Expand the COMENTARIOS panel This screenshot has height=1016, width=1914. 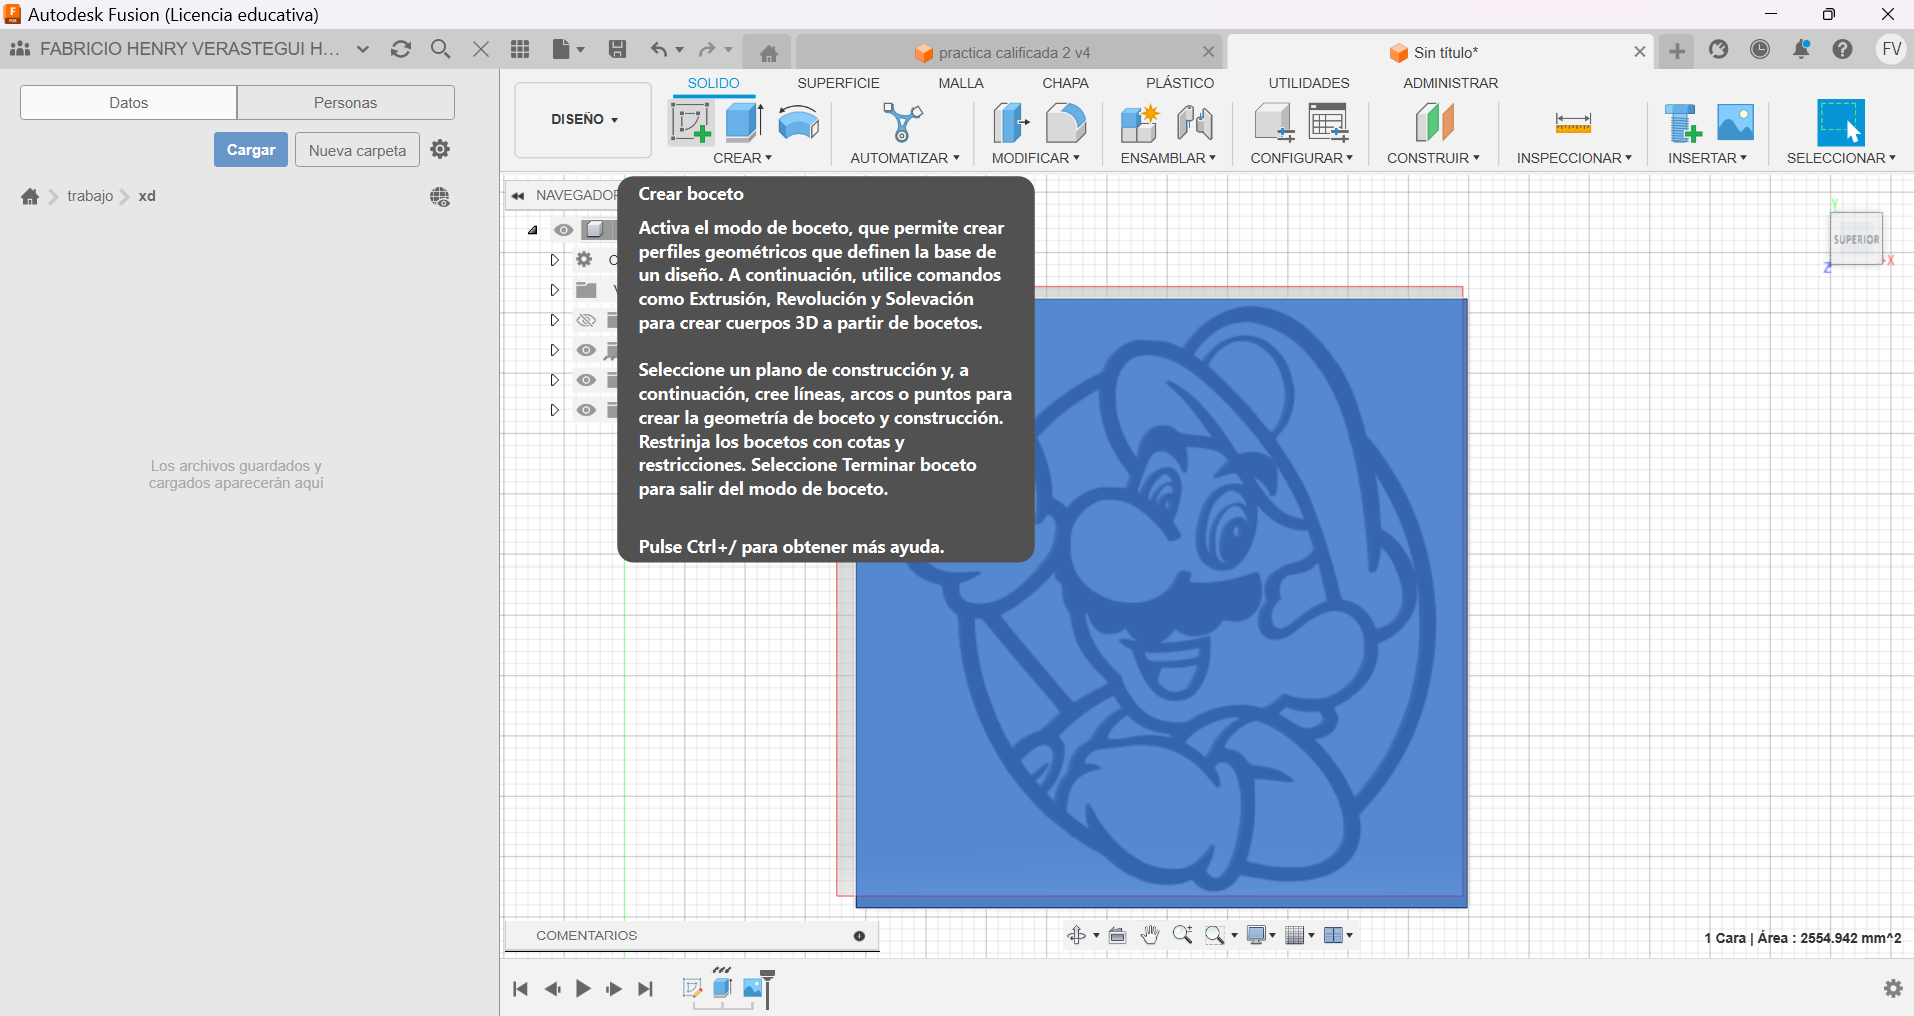[x=859, y=936]
